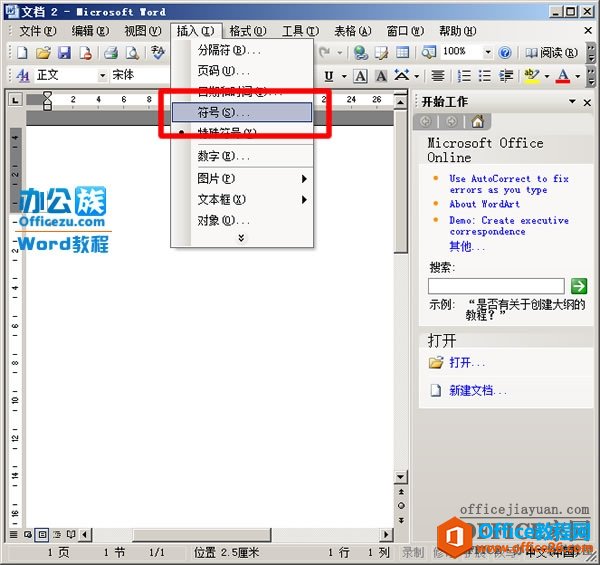Choose 符号(S)... from Insert menu
The image size is (600, 565).
click(242, 112)
